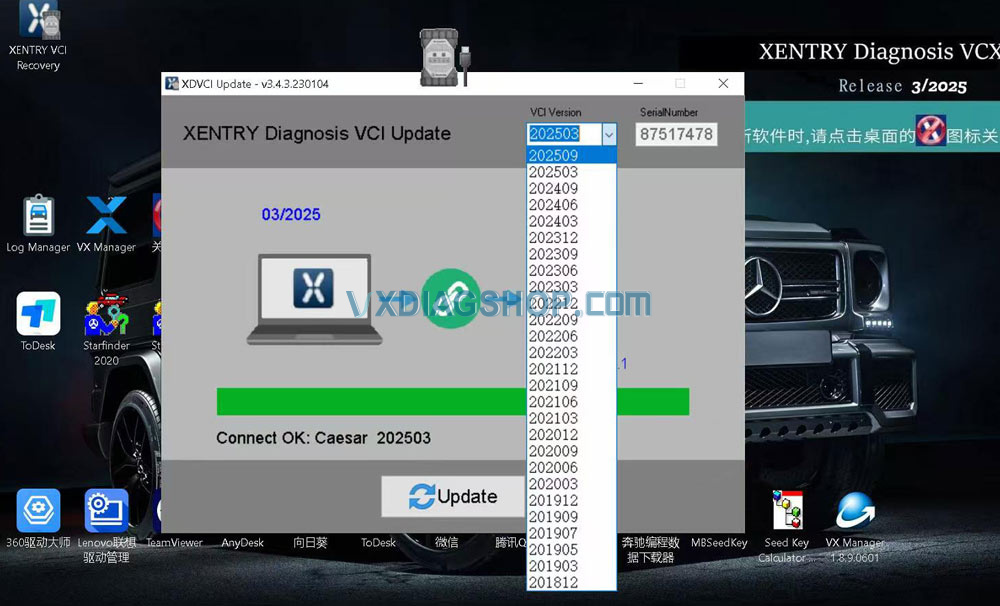Open 向日葵 desktop shortcut

(310, 542)
